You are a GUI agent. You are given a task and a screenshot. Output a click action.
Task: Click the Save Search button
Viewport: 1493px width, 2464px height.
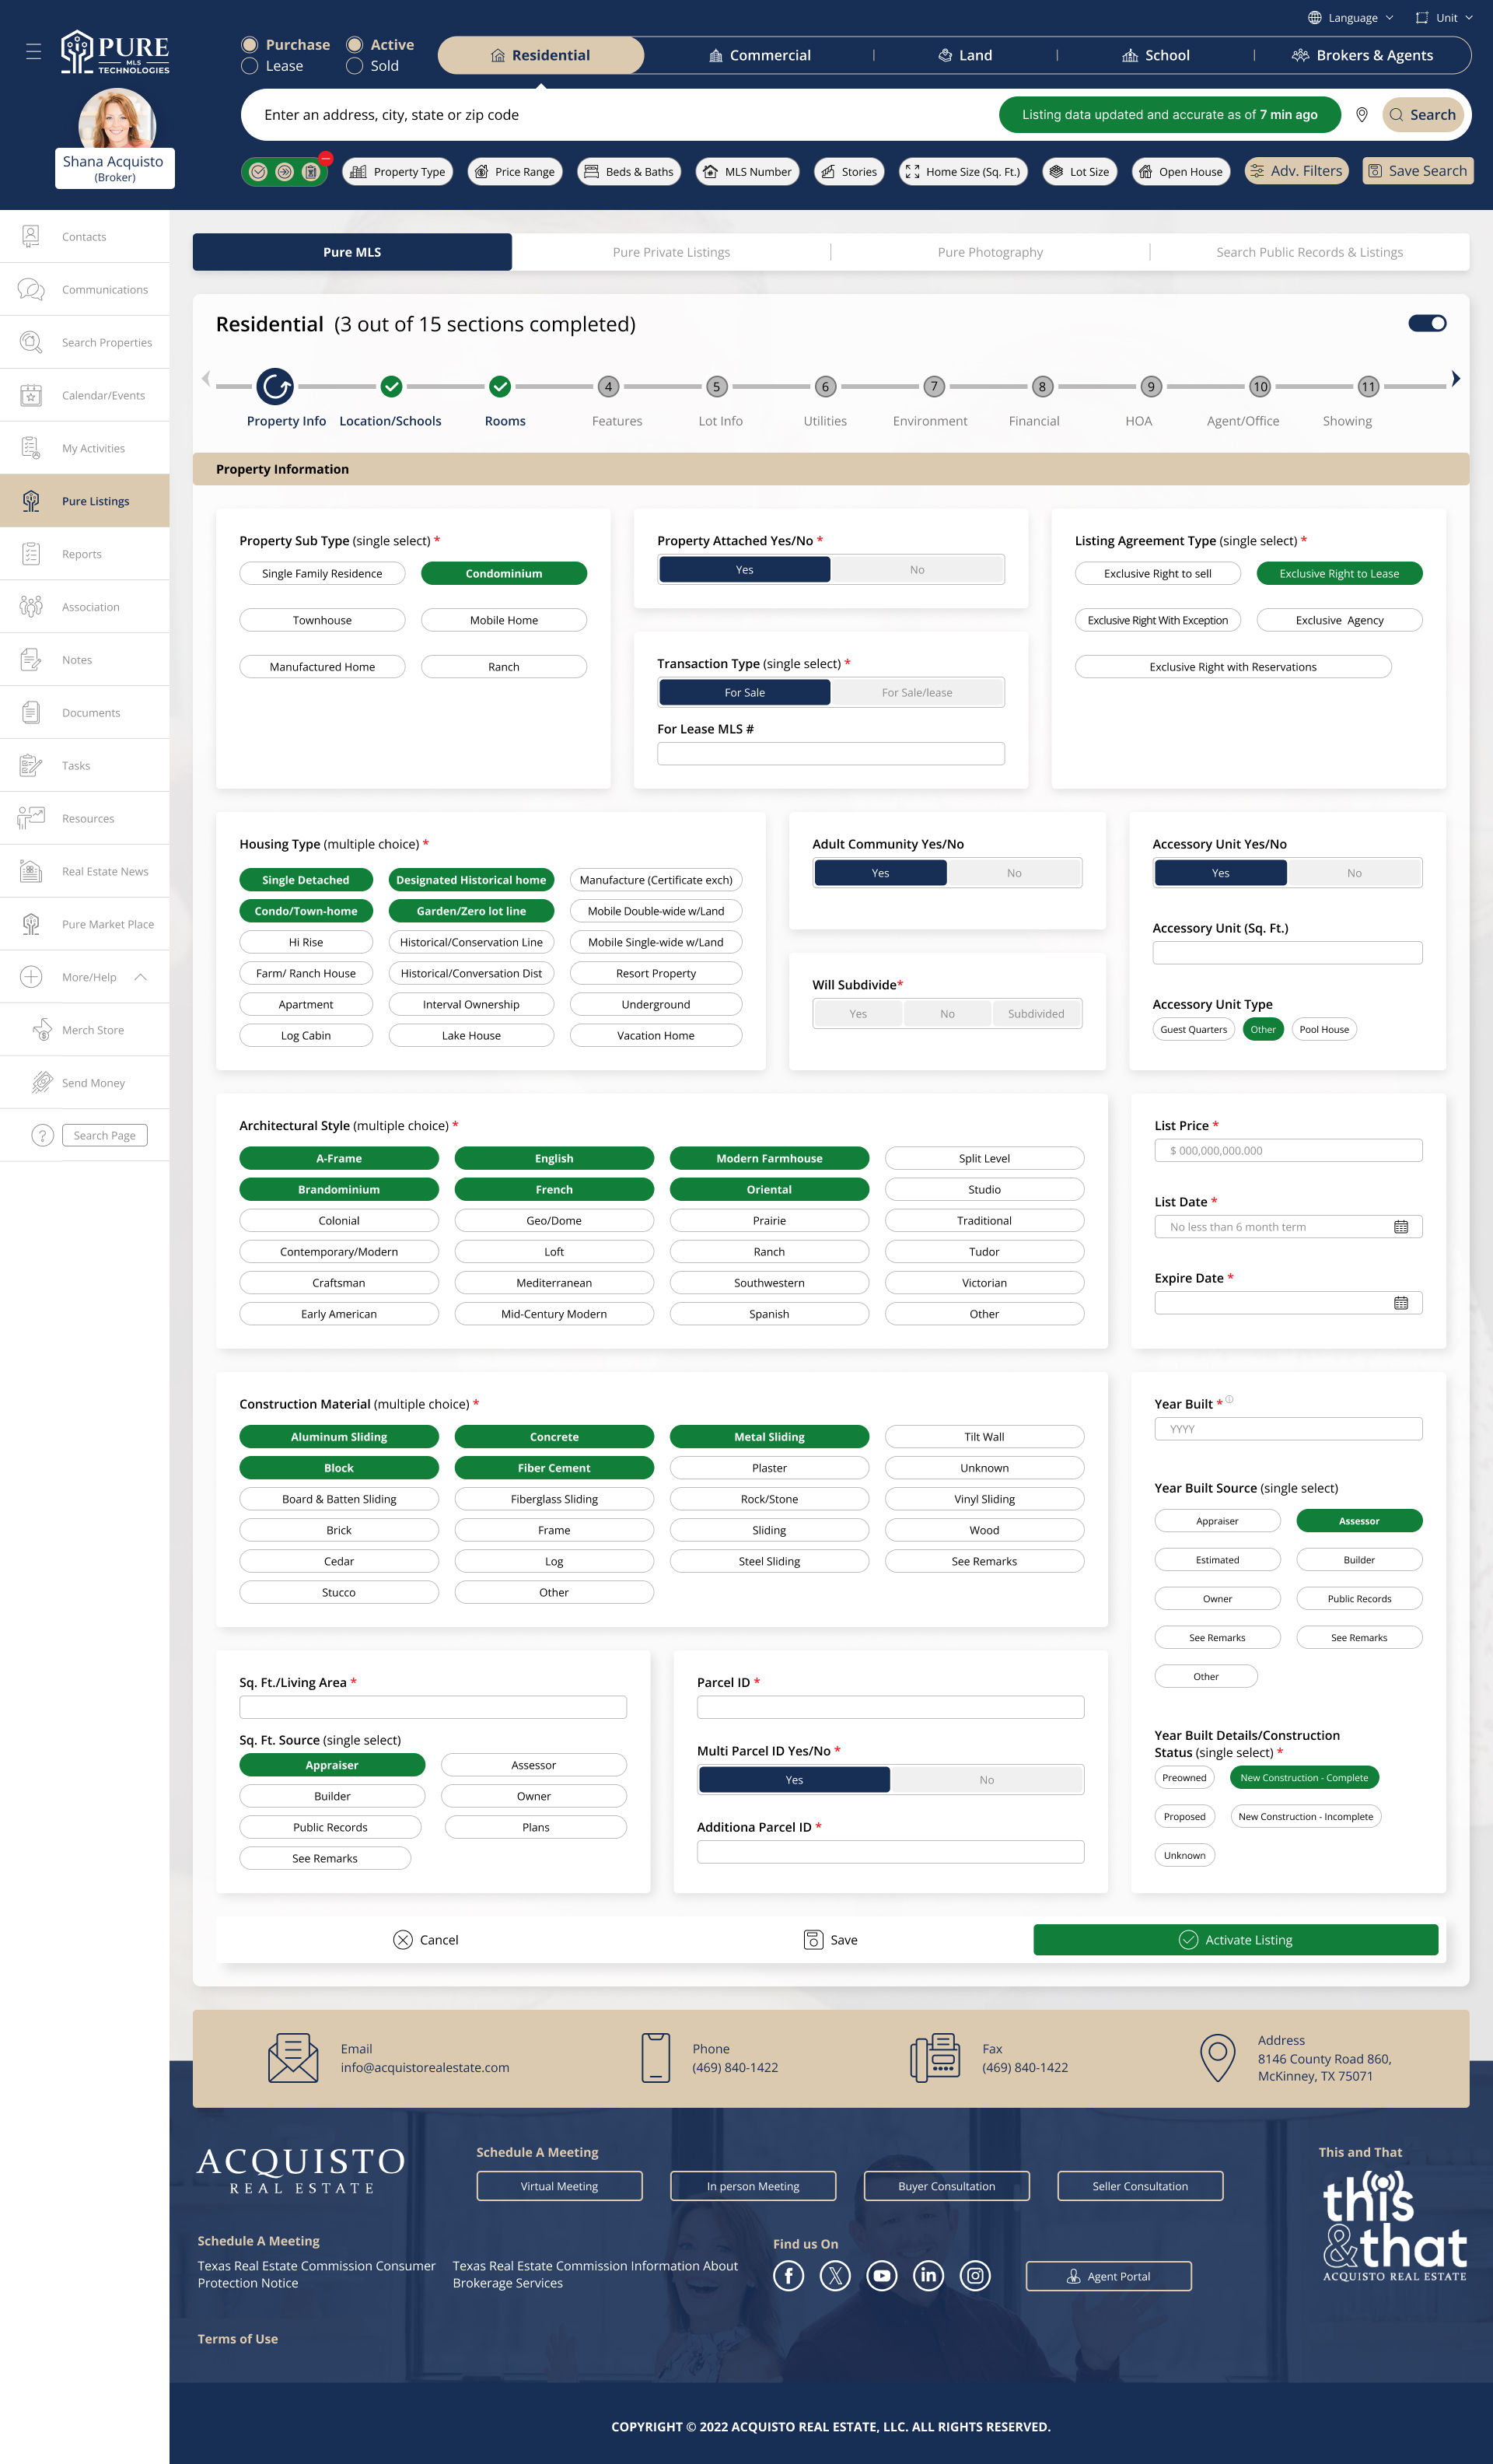click(x=1417, y=171)
